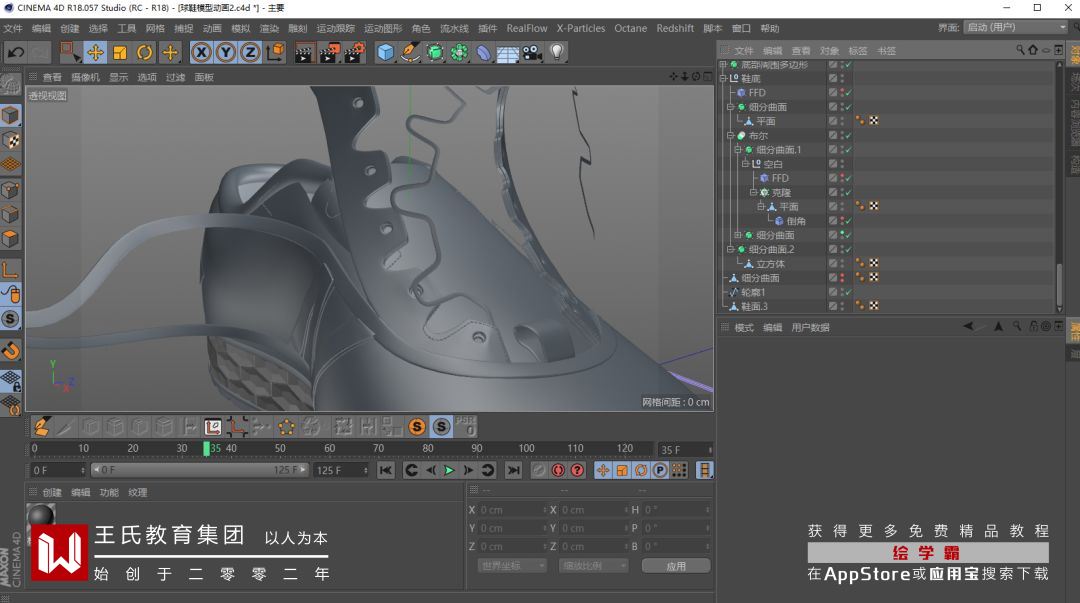The width and height of the screenshot is (1080, 603).
Task: Select the Move tool in top toolbar
Action: point(95,52)
